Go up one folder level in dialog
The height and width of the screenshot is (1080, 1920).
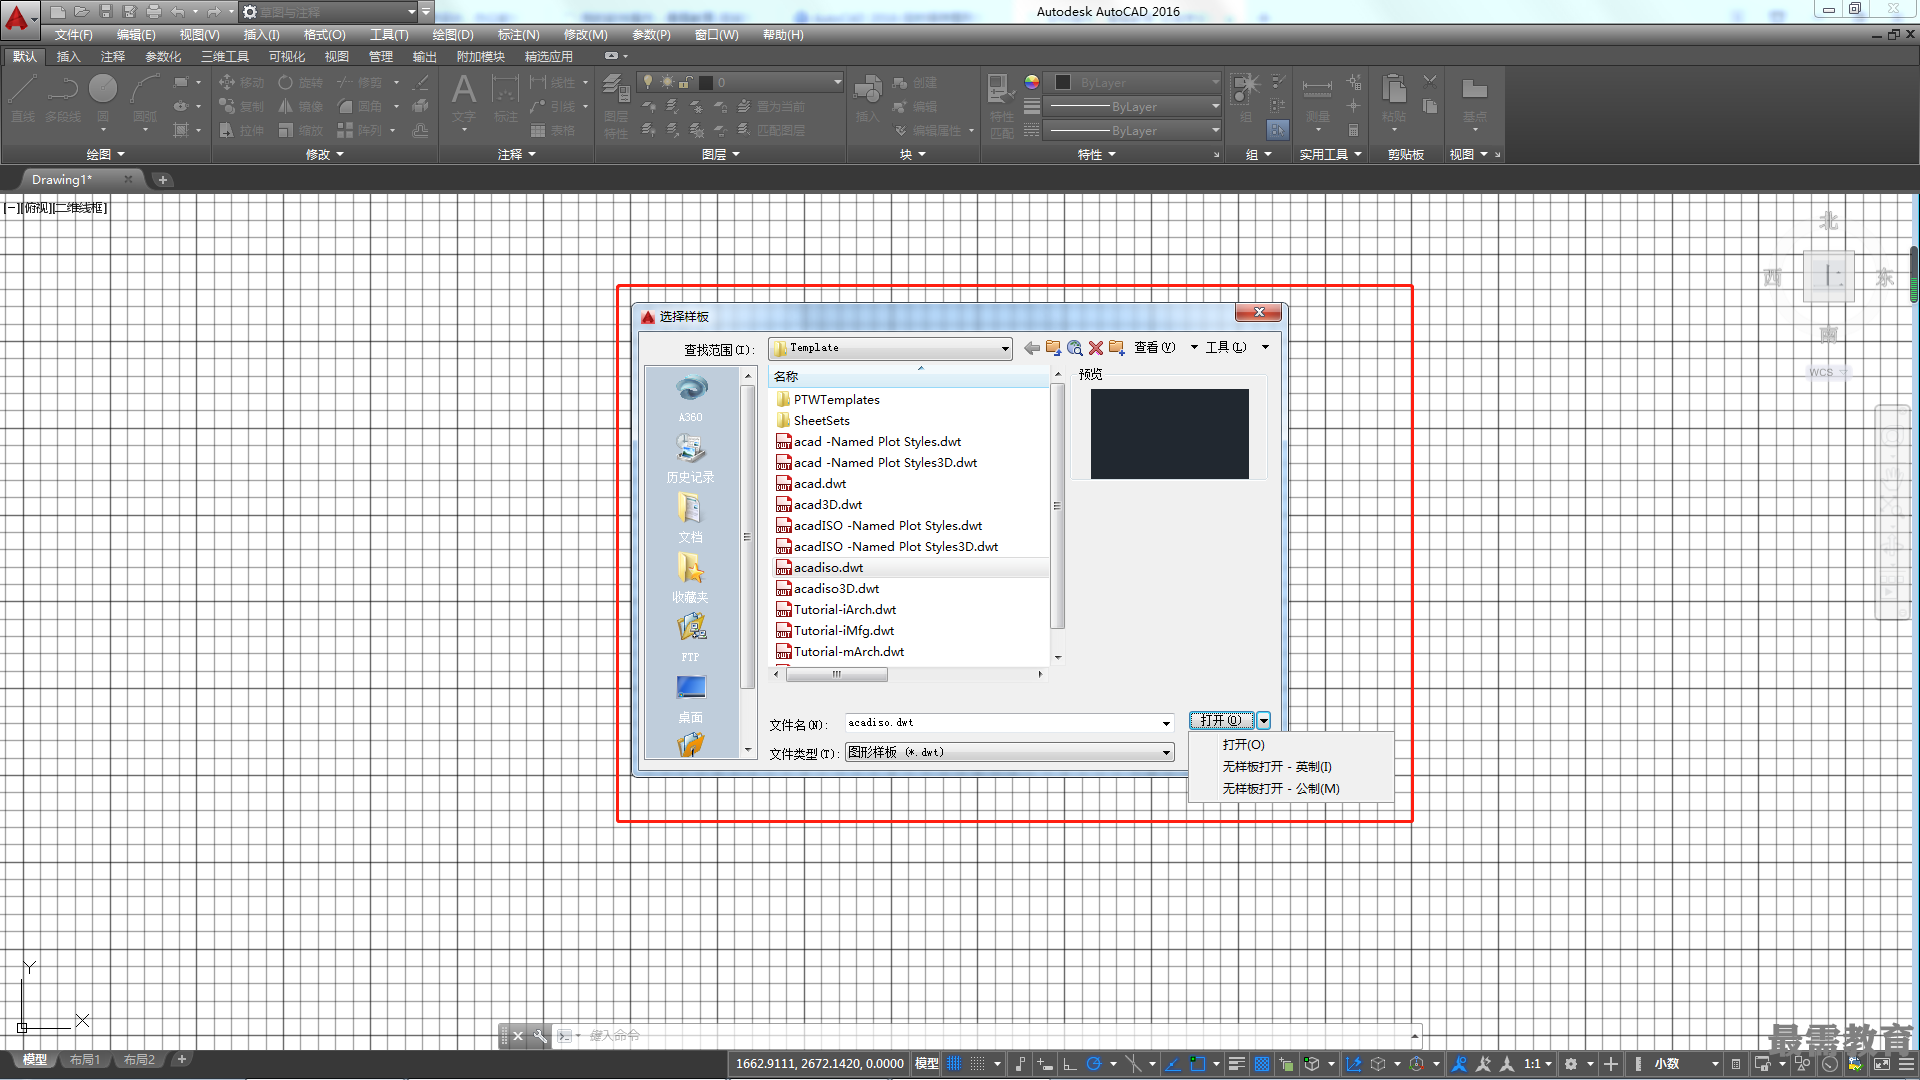(x=1053, y=348)
